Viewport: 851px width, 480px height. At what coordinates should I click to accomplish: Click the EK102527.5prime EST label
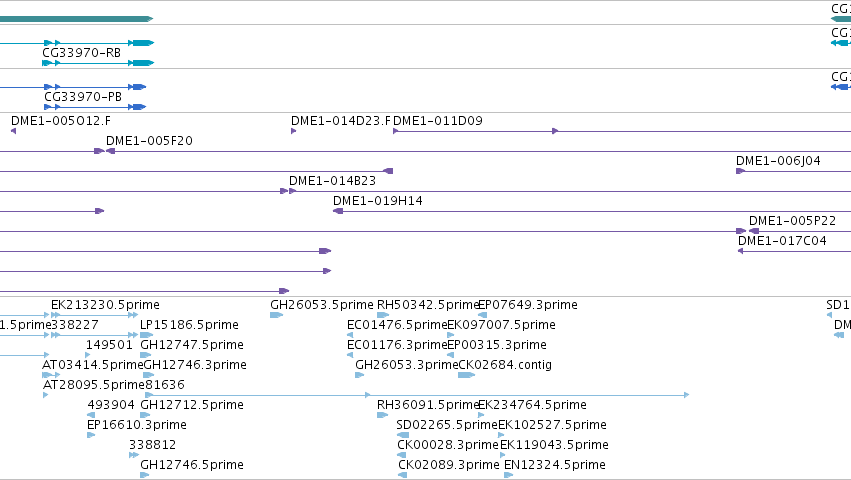tap(552, 425)
